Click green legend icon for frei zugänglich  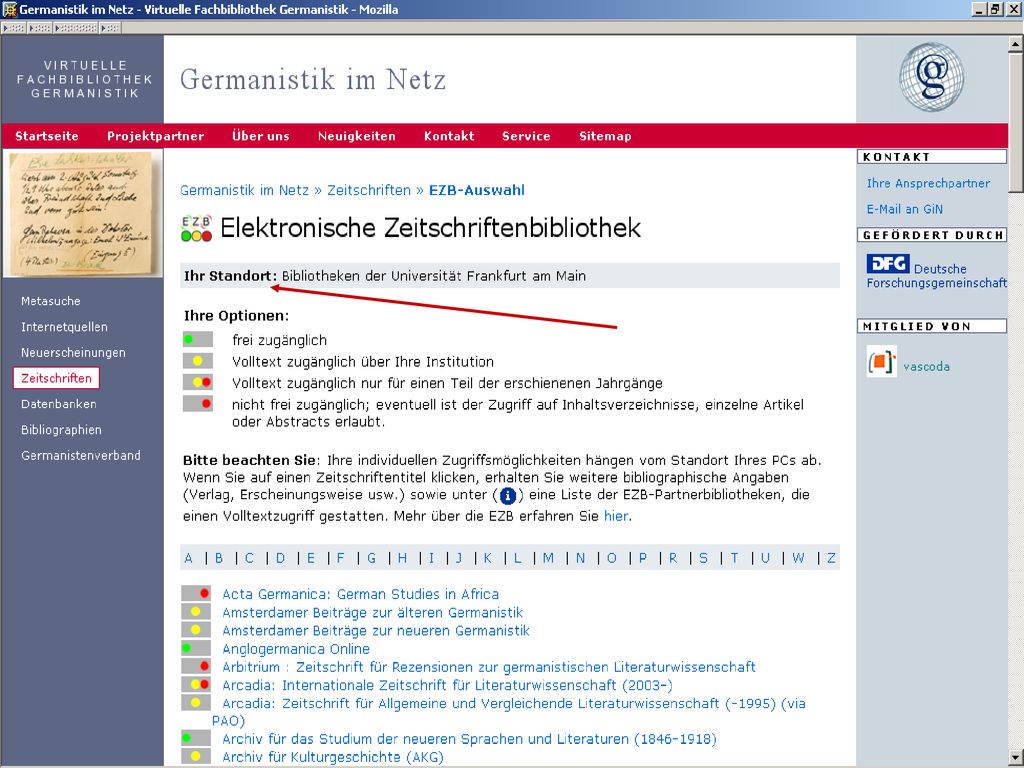pyautogui.click(x=198, y=340)
